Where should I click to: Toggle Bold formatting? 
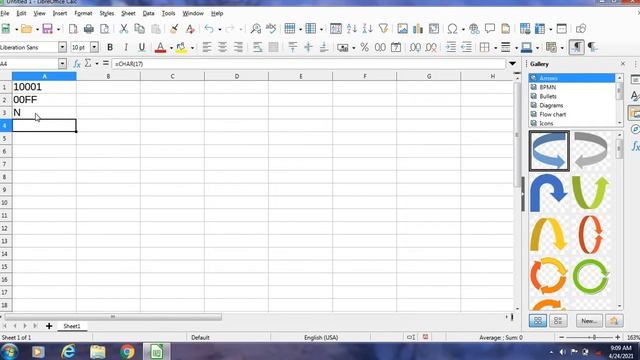[x=110, y=47]
